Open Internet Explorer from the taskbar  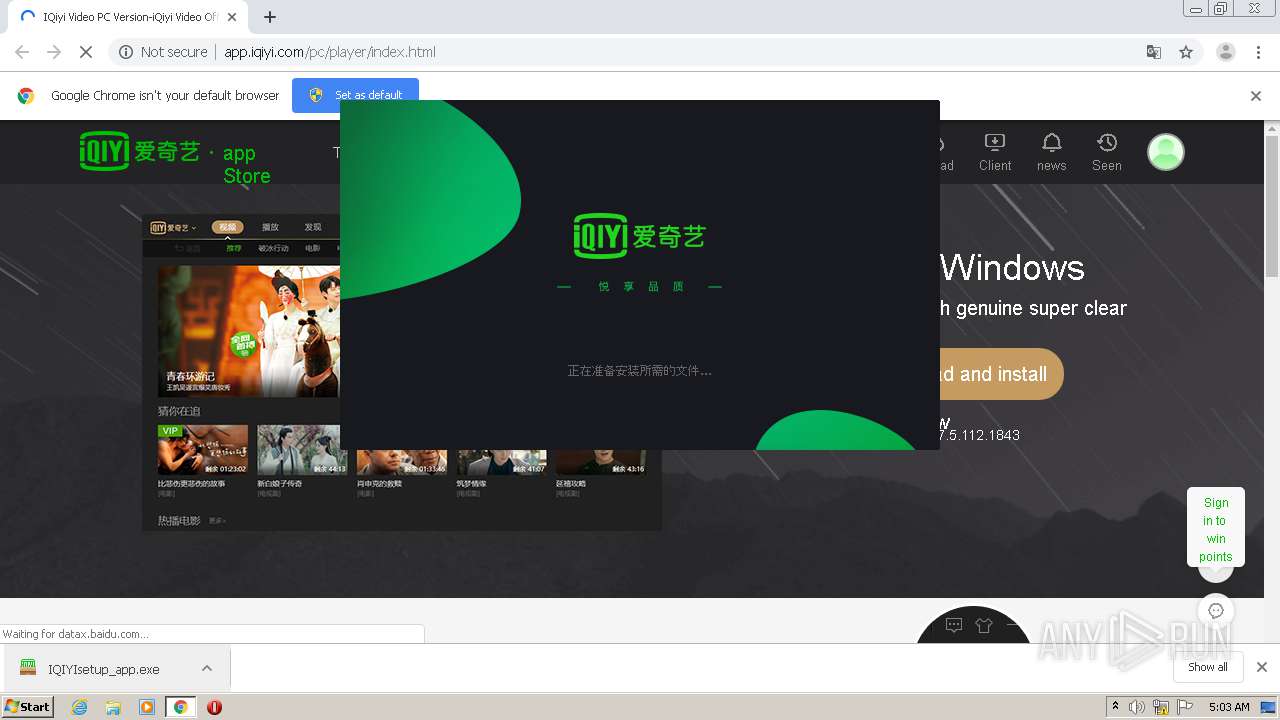click(80, 707)
